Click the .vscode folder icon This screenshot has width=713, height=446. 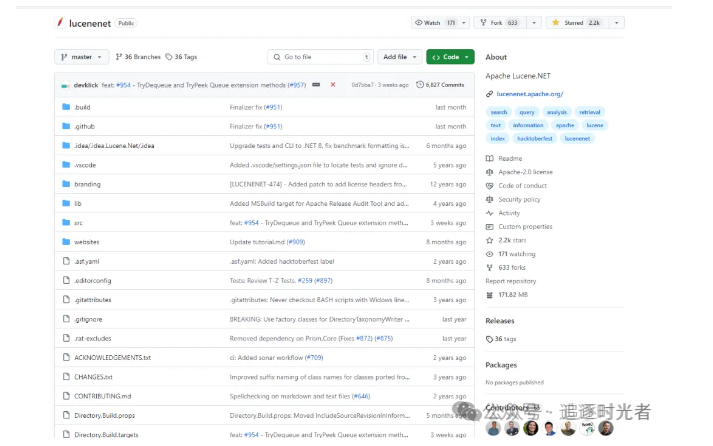66,165
